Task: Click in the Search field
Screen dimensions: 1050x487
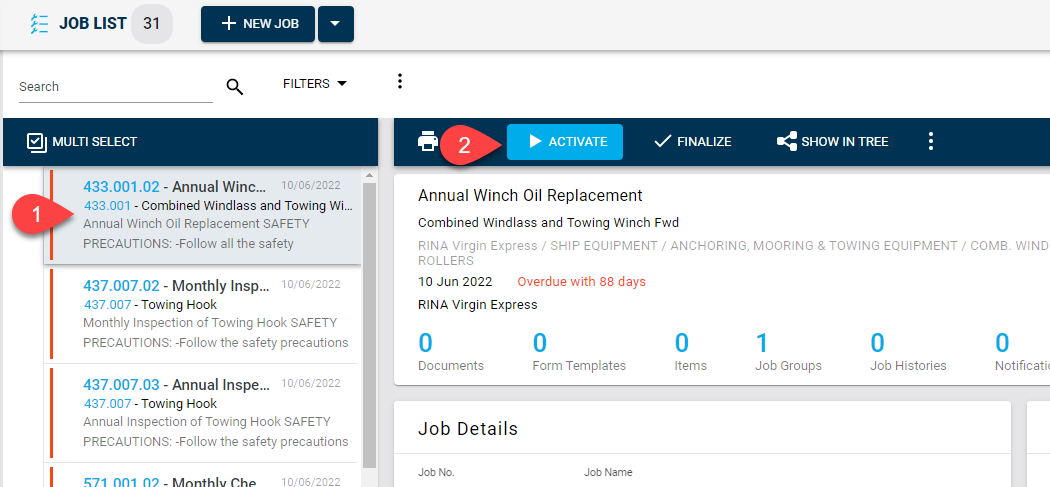Action: click(x=116, y=87)
